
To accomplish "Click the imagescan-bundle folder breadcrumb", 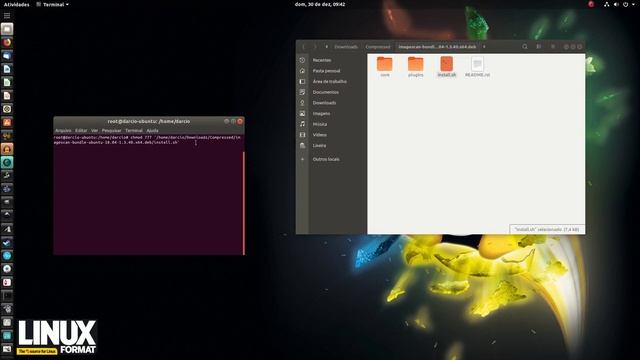I will [x=437, y=47].
